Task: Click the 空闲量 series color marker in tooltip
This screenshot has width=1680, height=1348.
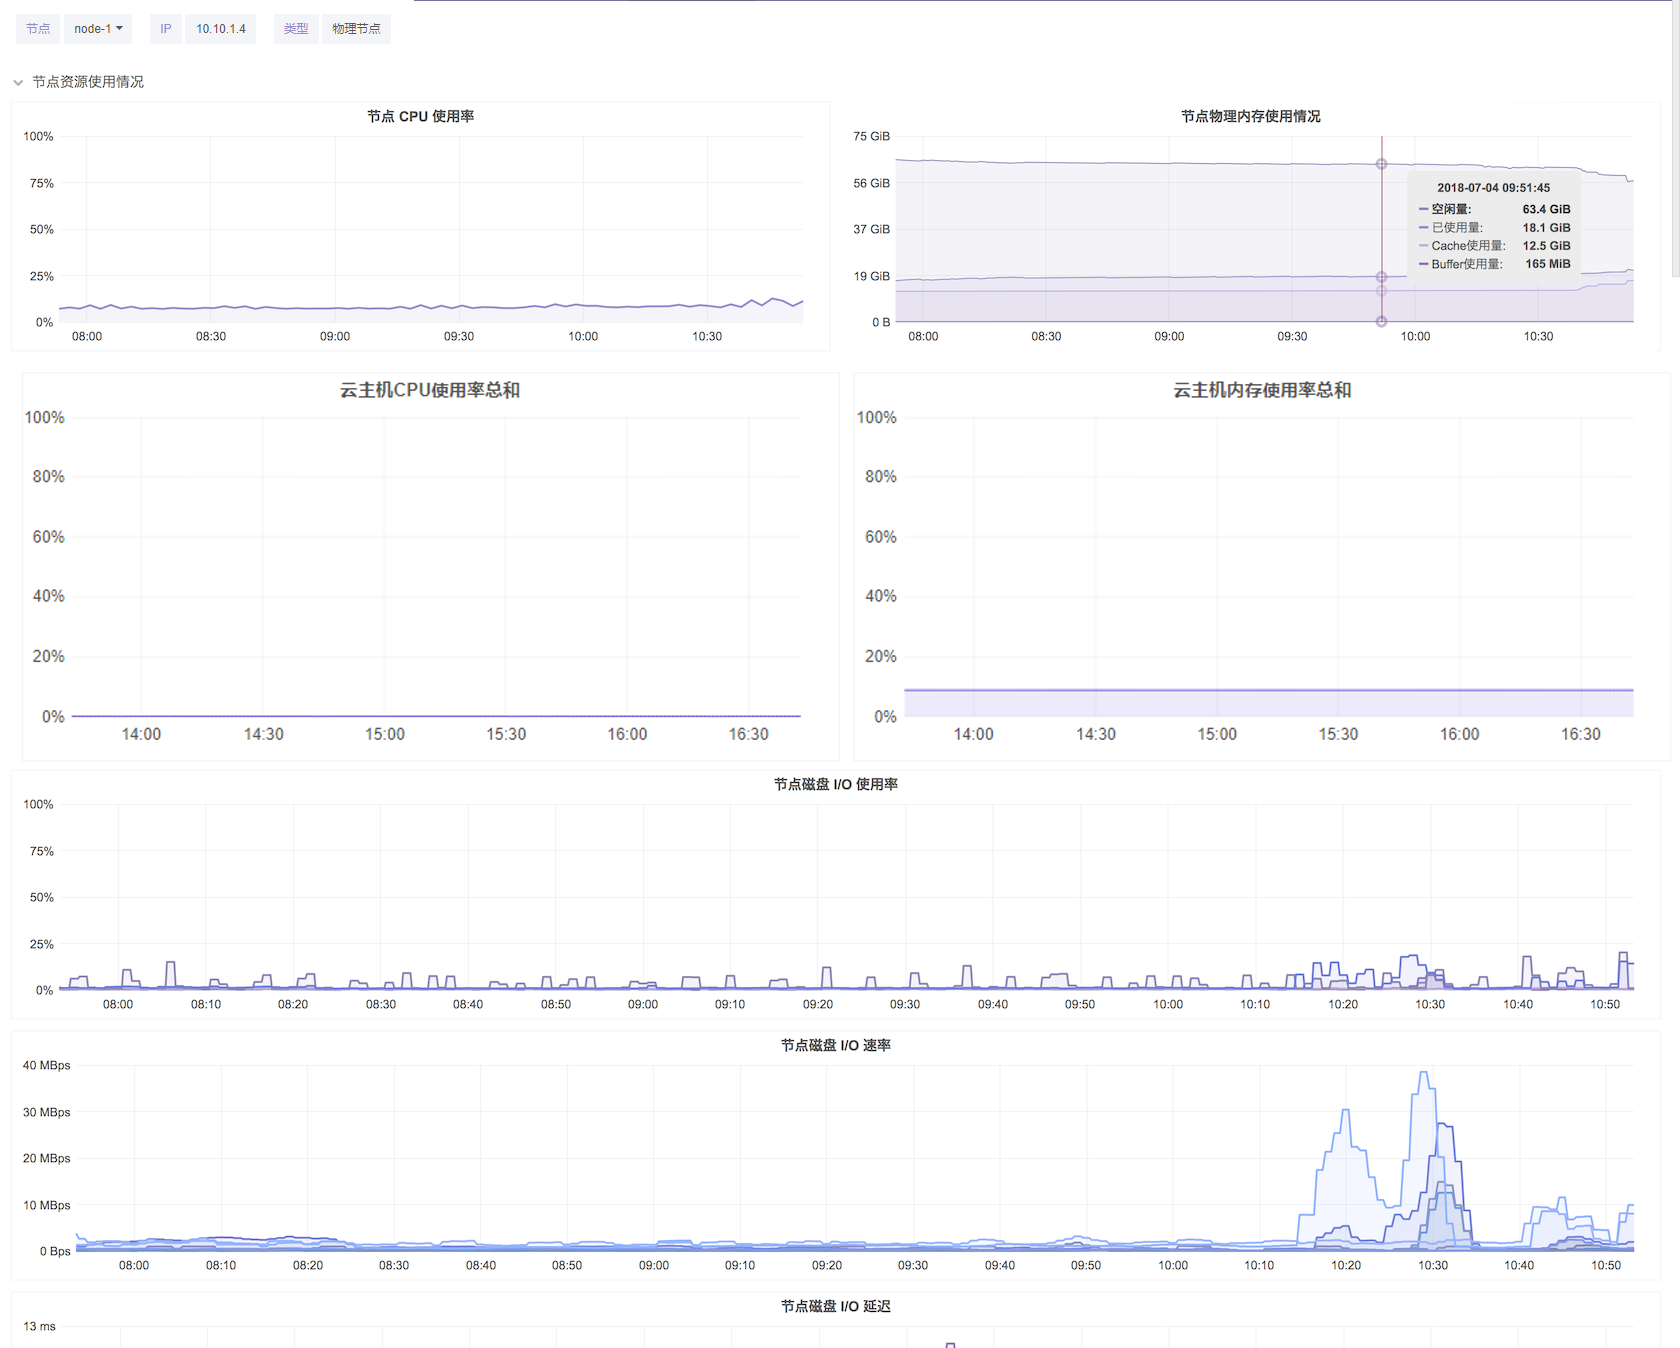Action: (1423, 210)
